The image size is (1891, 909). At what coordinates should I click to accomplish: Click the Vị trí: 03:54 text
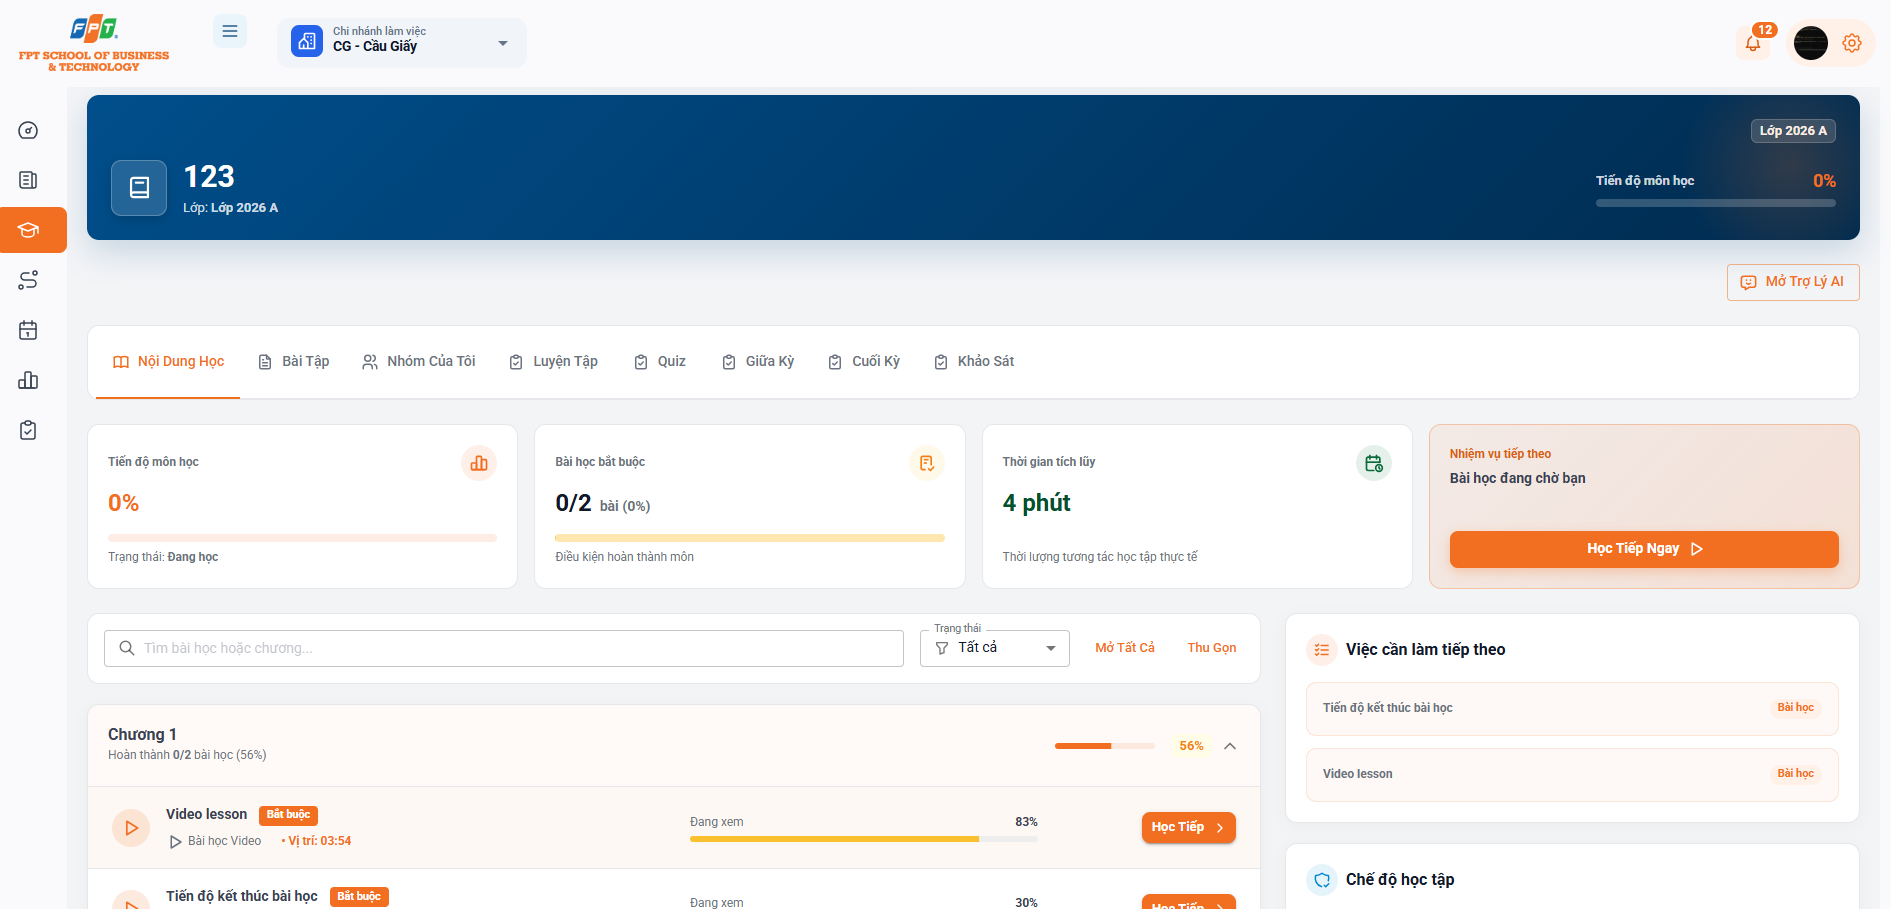pos(320,841)
